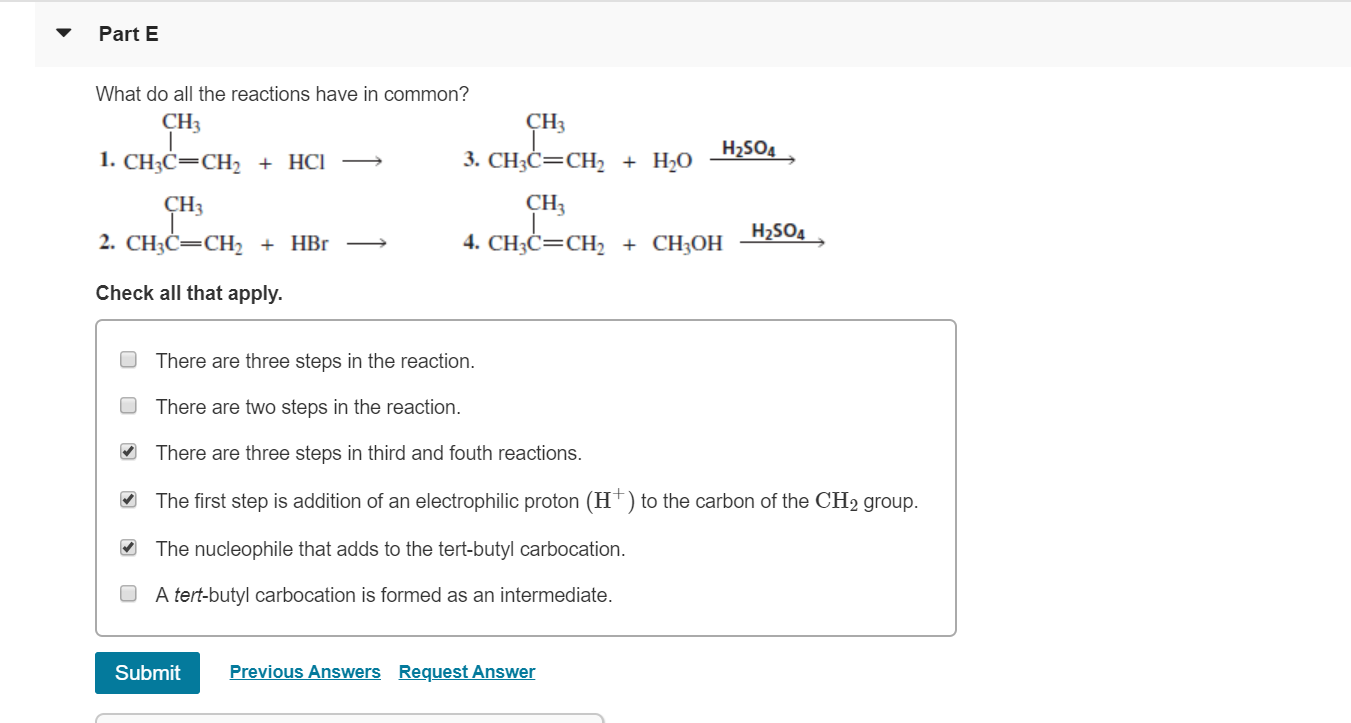
Task: Click the 'Check all that apply' instruction text
Action: point(188,293)
